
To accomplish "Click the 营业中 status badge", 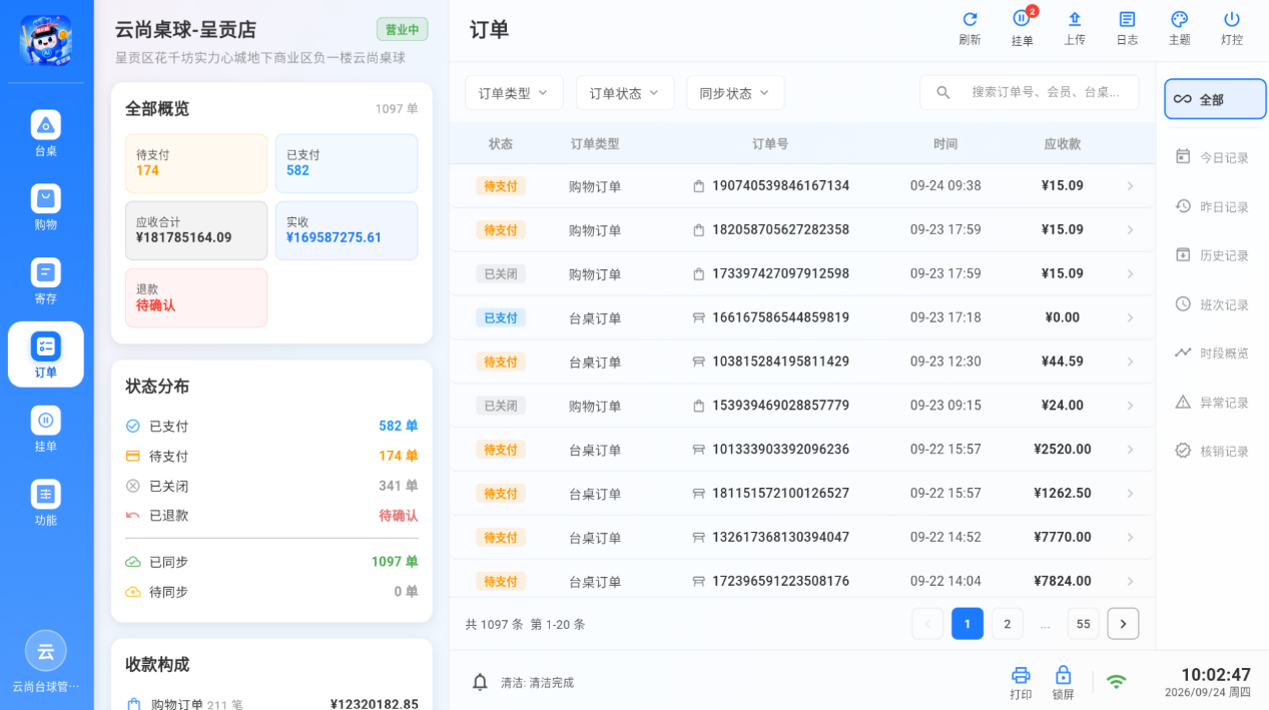I will pyautogui.click(x=402, y=29).
